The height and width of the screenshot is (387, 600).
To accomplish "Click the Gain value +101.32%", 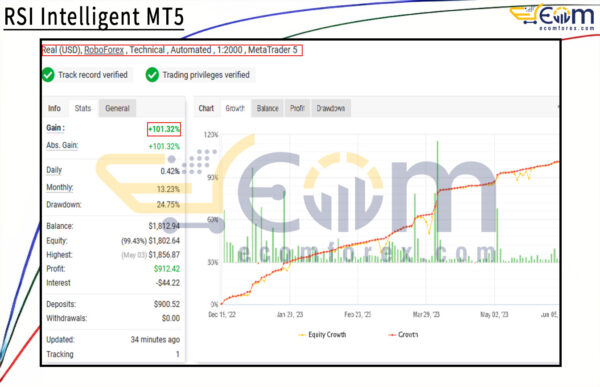I will coord(164,129).
